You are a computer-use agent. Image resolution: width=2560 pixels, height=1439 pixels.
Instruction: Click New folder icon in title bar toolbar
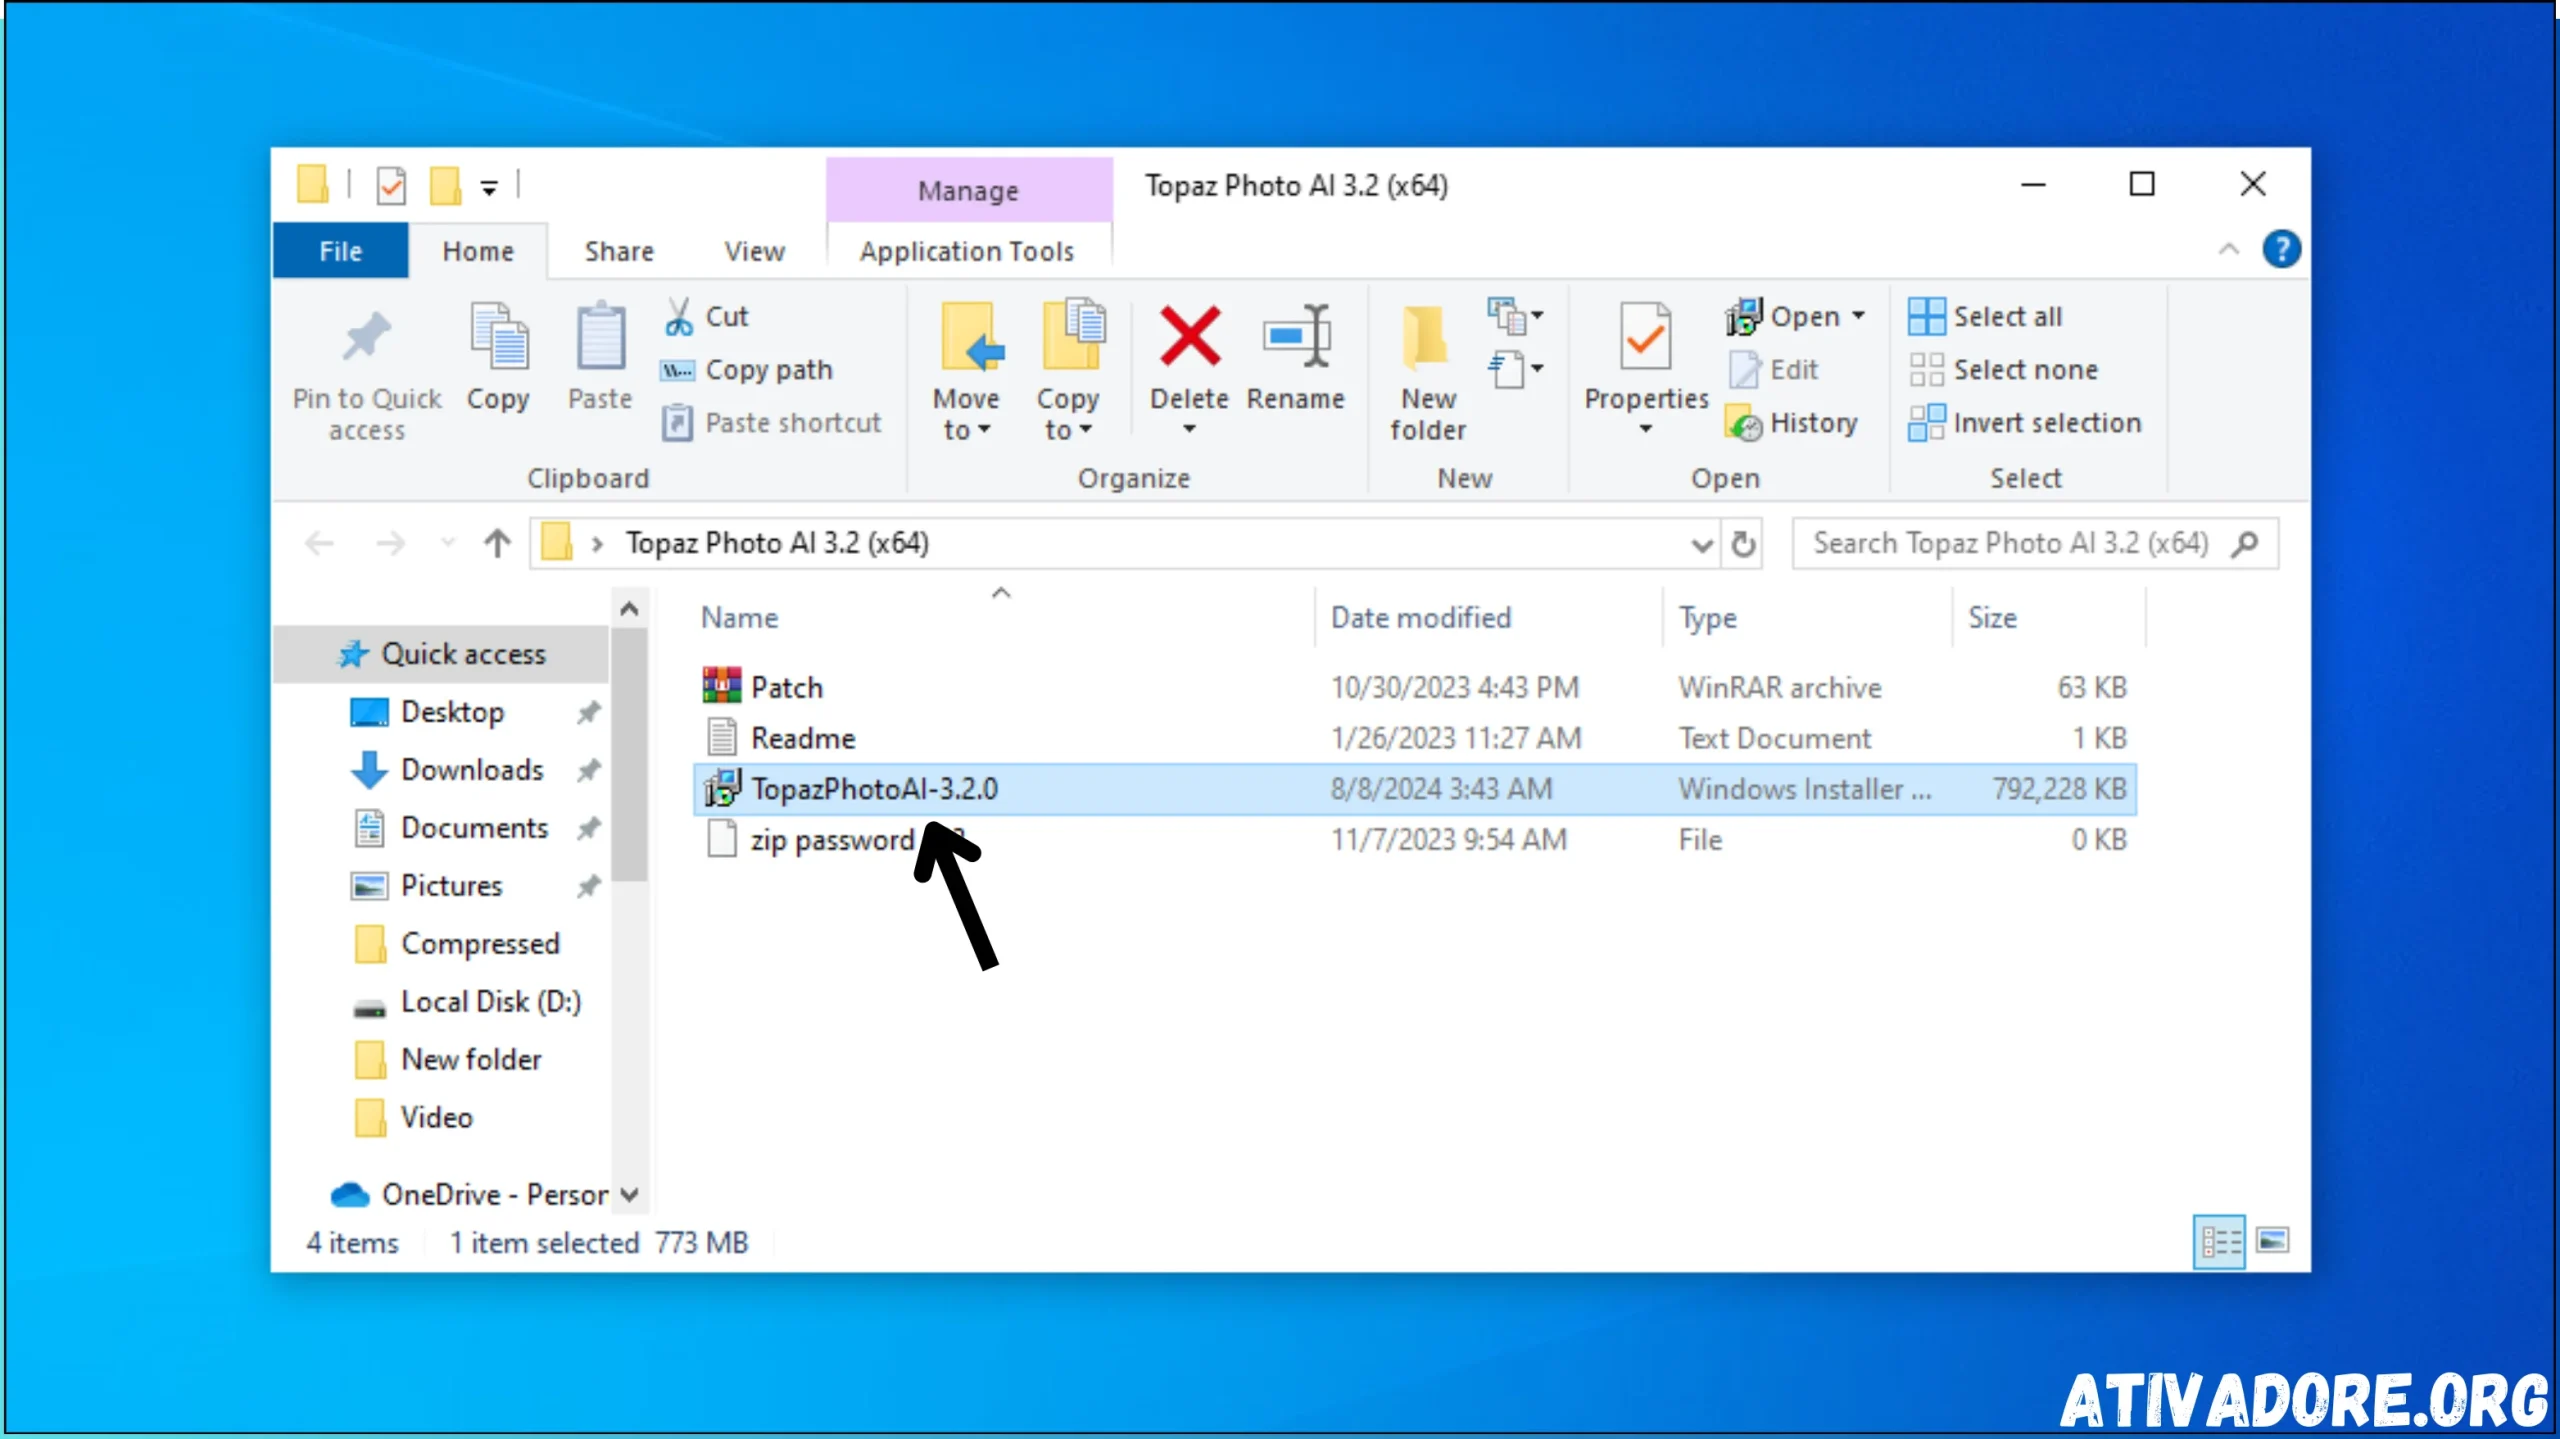coord(445,186)
